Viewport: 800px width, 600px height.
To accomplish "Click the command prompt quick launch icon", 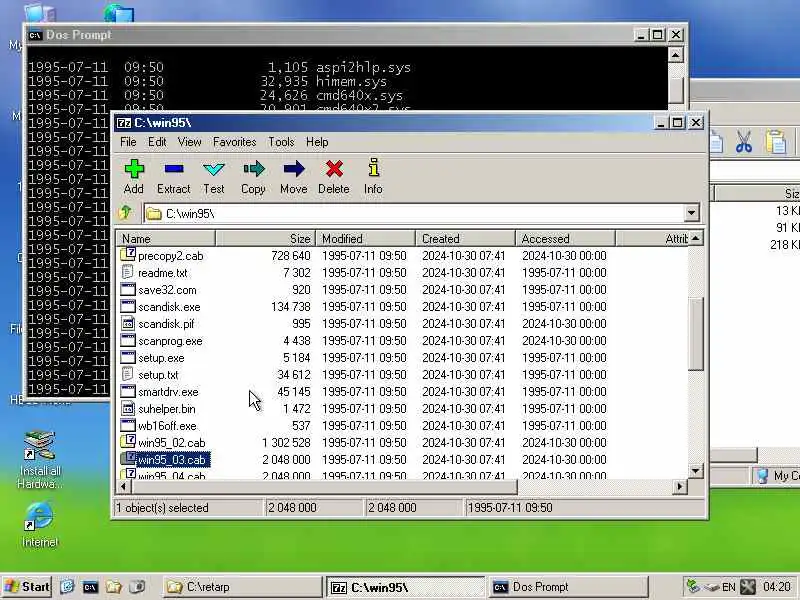I will click(x=90, y=587).
